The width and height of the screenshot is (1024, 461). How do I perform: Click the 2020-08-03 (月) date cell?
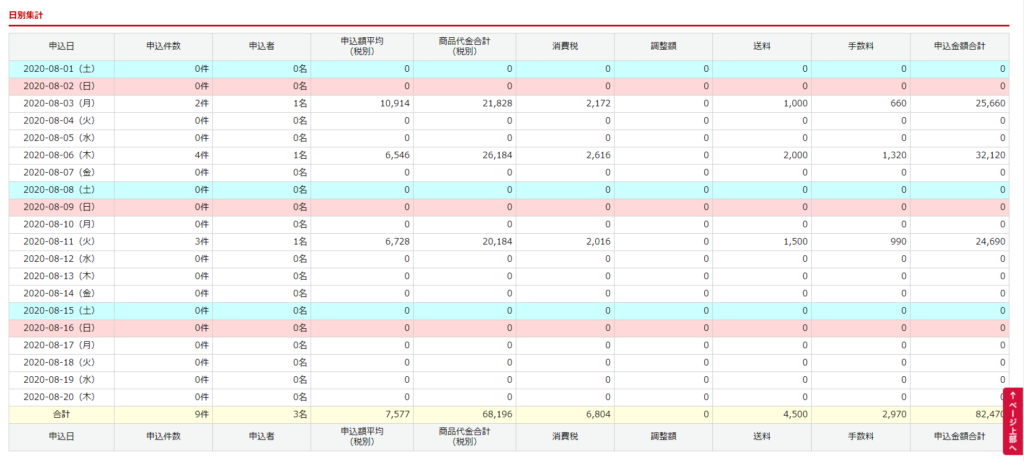click(61, 104)
